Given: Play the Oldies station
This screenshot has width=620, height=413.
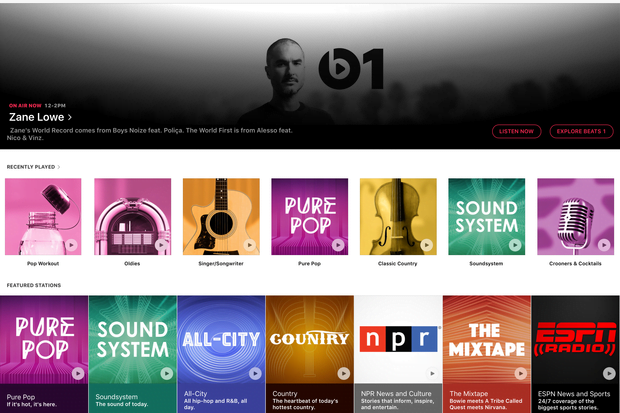Looking at the screenshot, I should coord(161,245).
